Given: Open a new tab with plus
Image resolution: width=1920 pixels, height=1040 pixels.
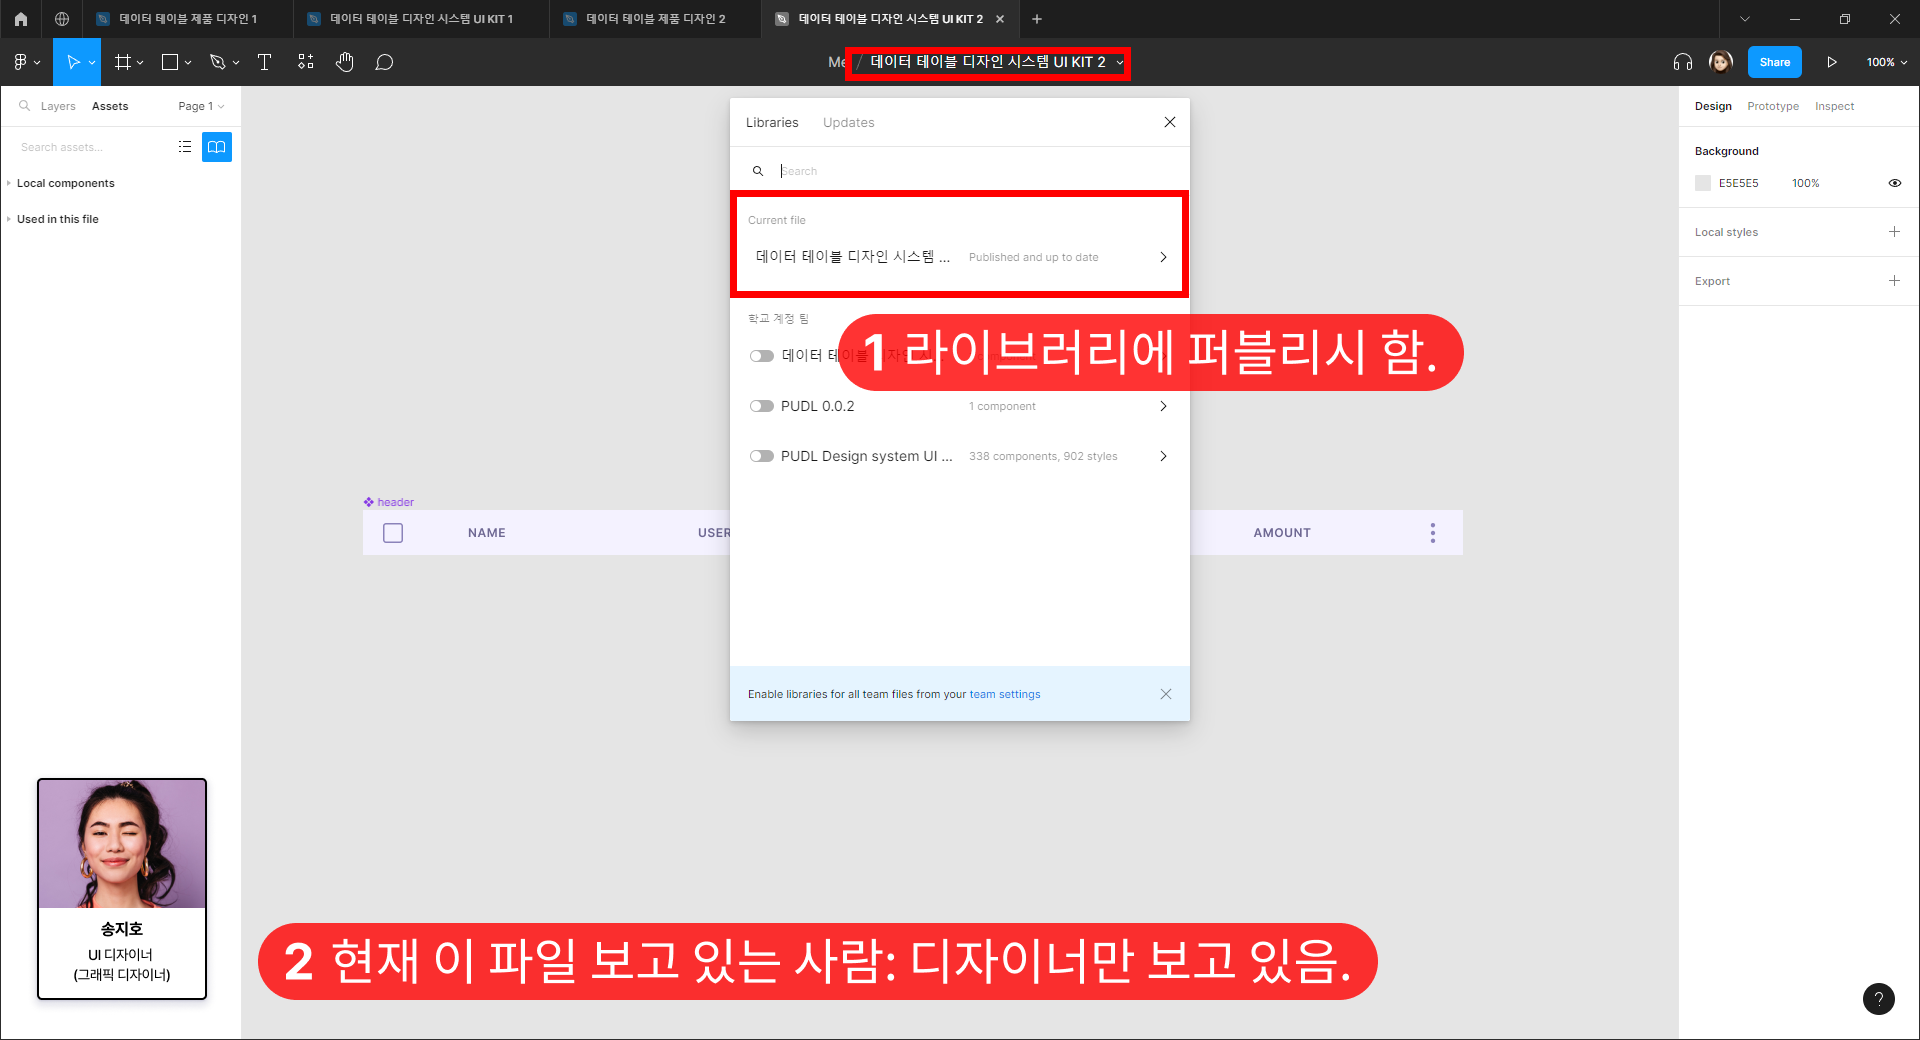Looking at the screenshot, I should click(1037, 19).
